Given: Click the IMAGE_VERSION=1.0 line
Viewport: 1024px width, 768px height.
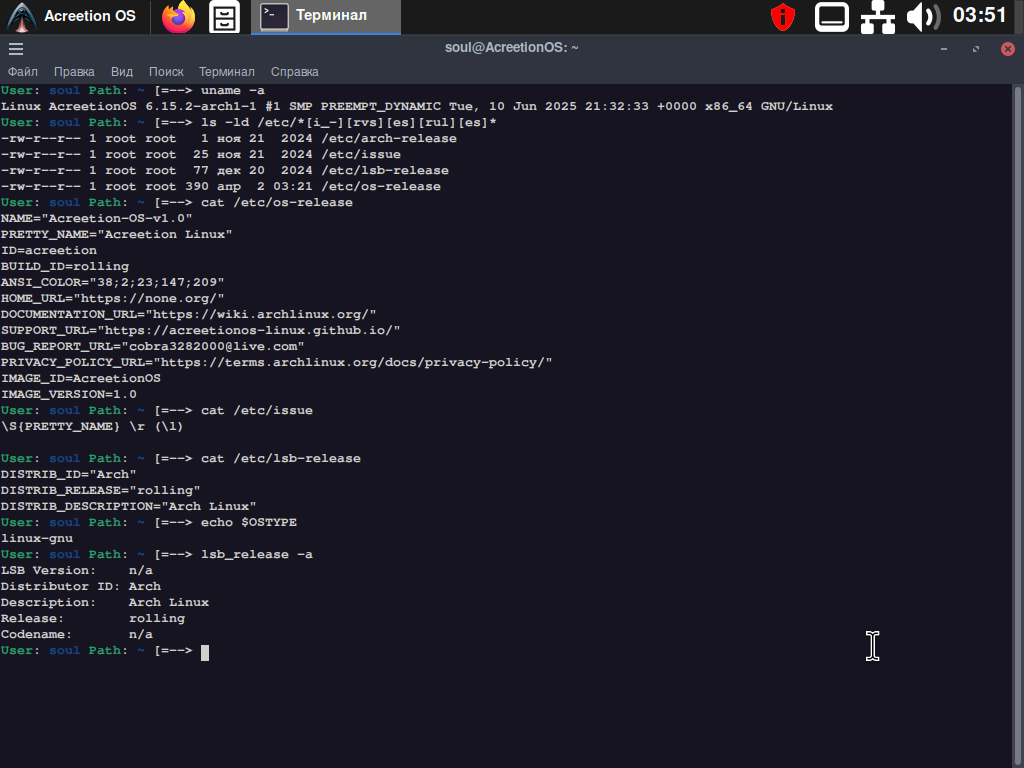Looking at the screenshot, I should (x=69, y=394).
